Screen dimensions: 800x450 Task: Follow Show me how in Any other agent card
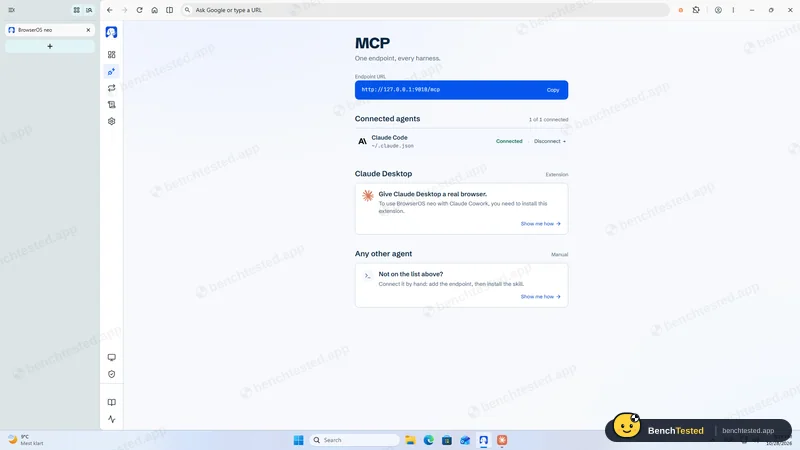(x=540, y=296)
